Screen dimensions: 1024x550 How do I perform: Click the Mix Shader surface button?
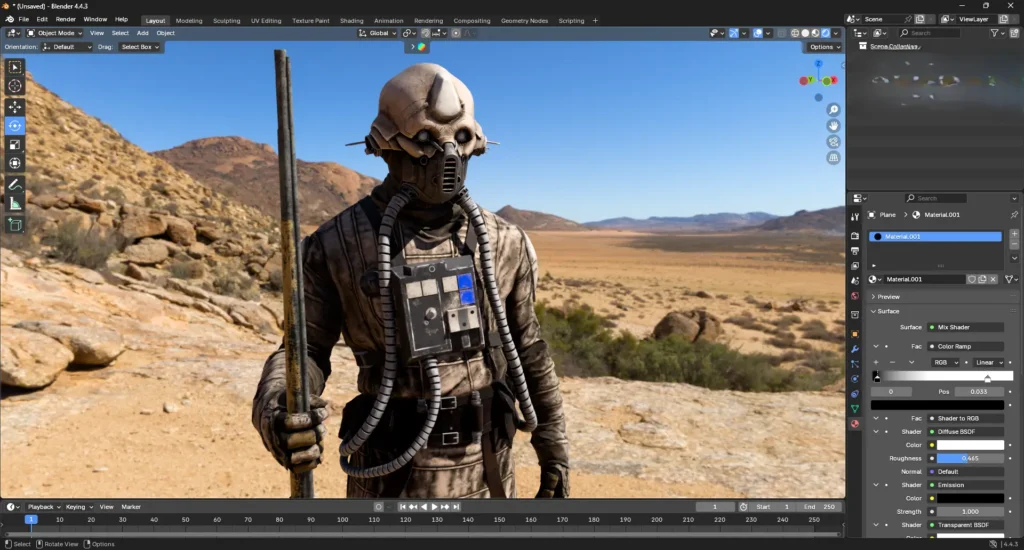pos(965,327)
